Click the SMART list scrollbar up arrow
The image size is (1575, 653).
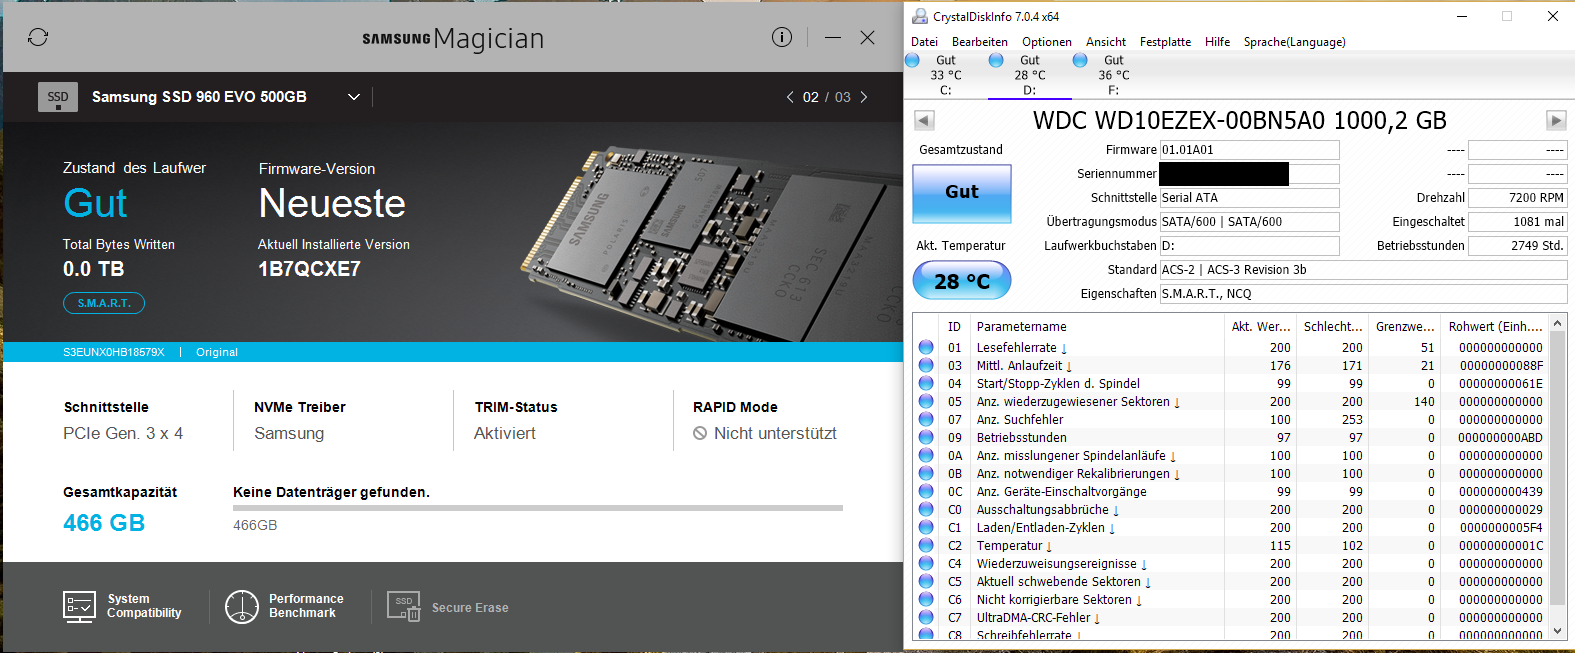click(1557, 324)
